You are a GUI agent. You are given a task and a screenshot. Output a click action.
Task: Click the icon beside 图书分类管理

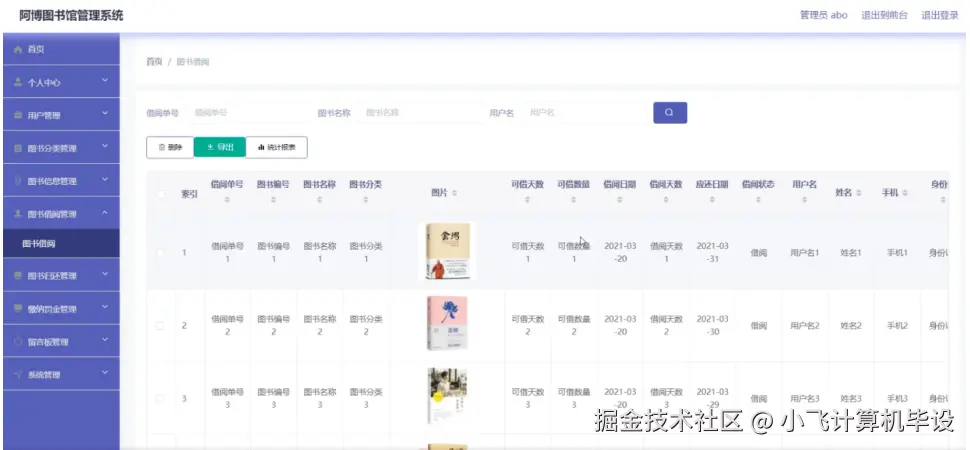18,149
